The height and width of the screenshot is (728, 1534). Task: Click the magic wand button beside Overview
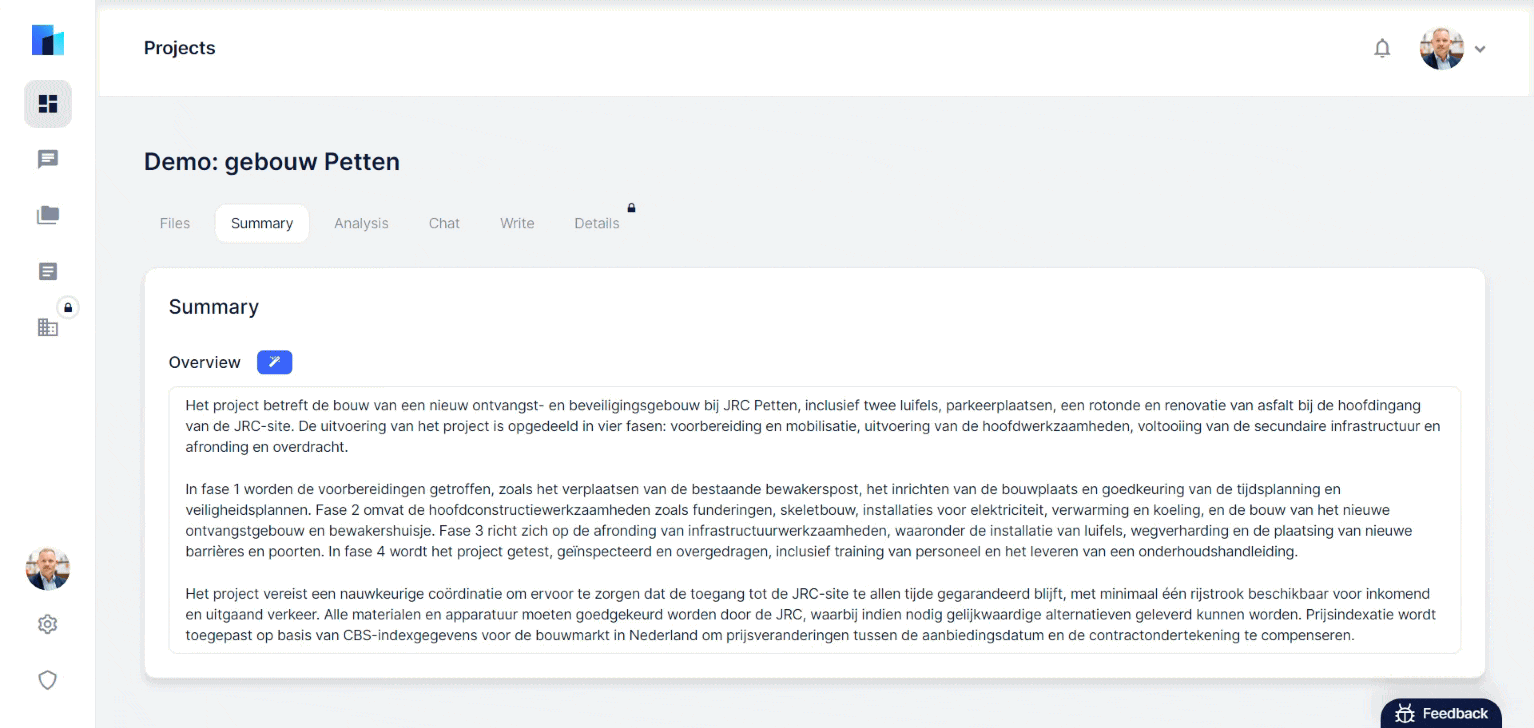tap(274, 362)
